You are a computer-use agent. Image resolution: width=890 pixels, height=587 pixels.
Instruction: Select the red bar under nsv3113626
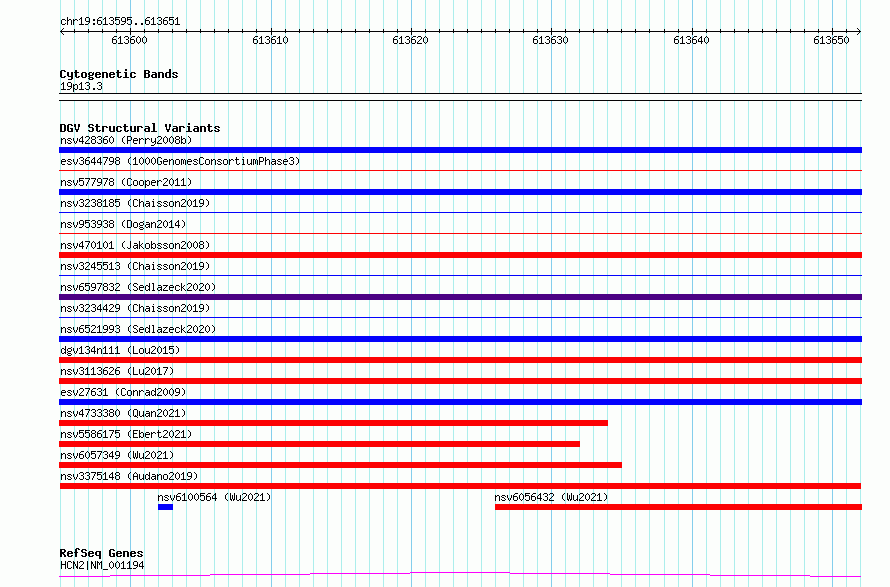(460, 381)
